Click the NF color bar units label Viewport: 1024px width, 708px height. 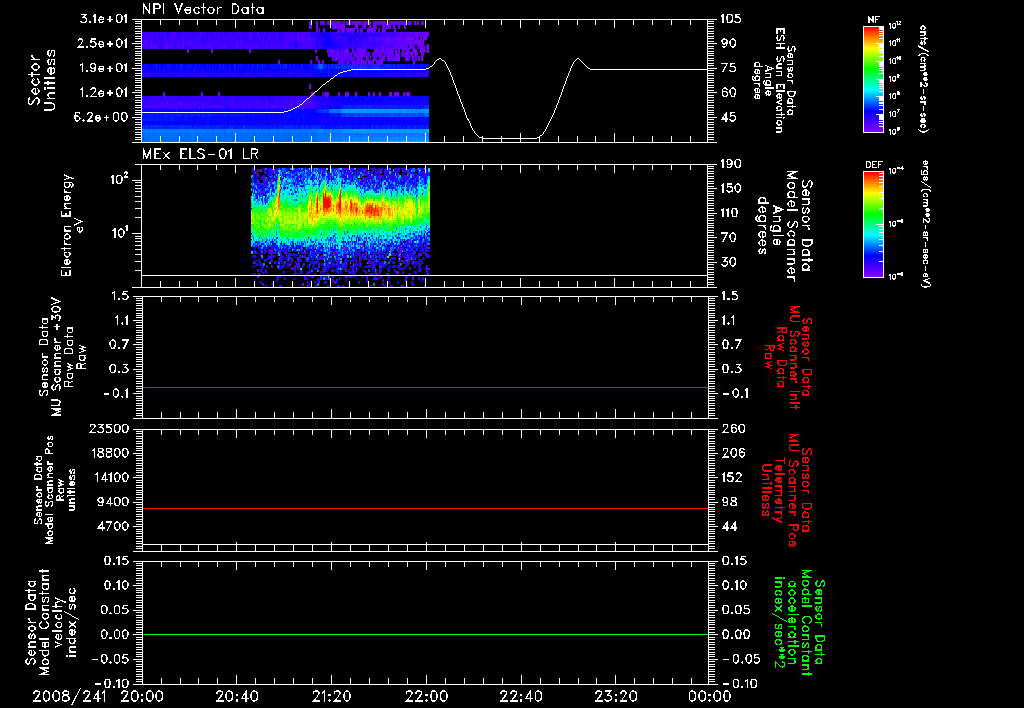tap(923, 79)
